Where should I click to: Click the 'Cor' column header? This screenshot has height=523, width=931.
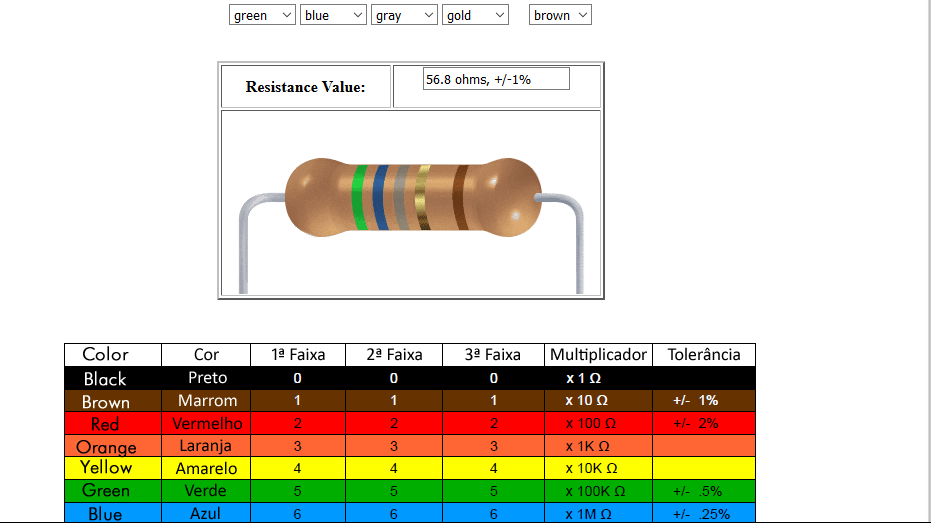[x=206, y=354]
